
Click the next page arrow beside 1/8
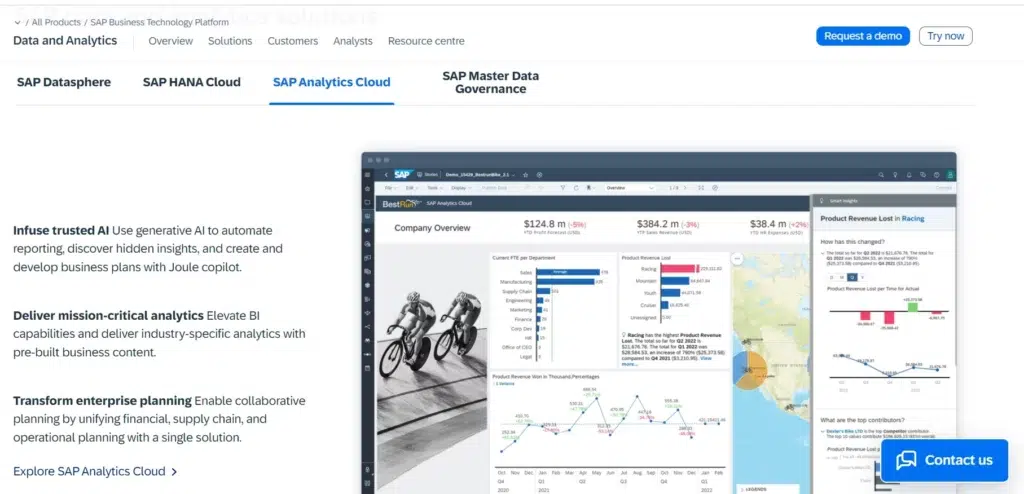pyautogui.click(x=685, y=188)
